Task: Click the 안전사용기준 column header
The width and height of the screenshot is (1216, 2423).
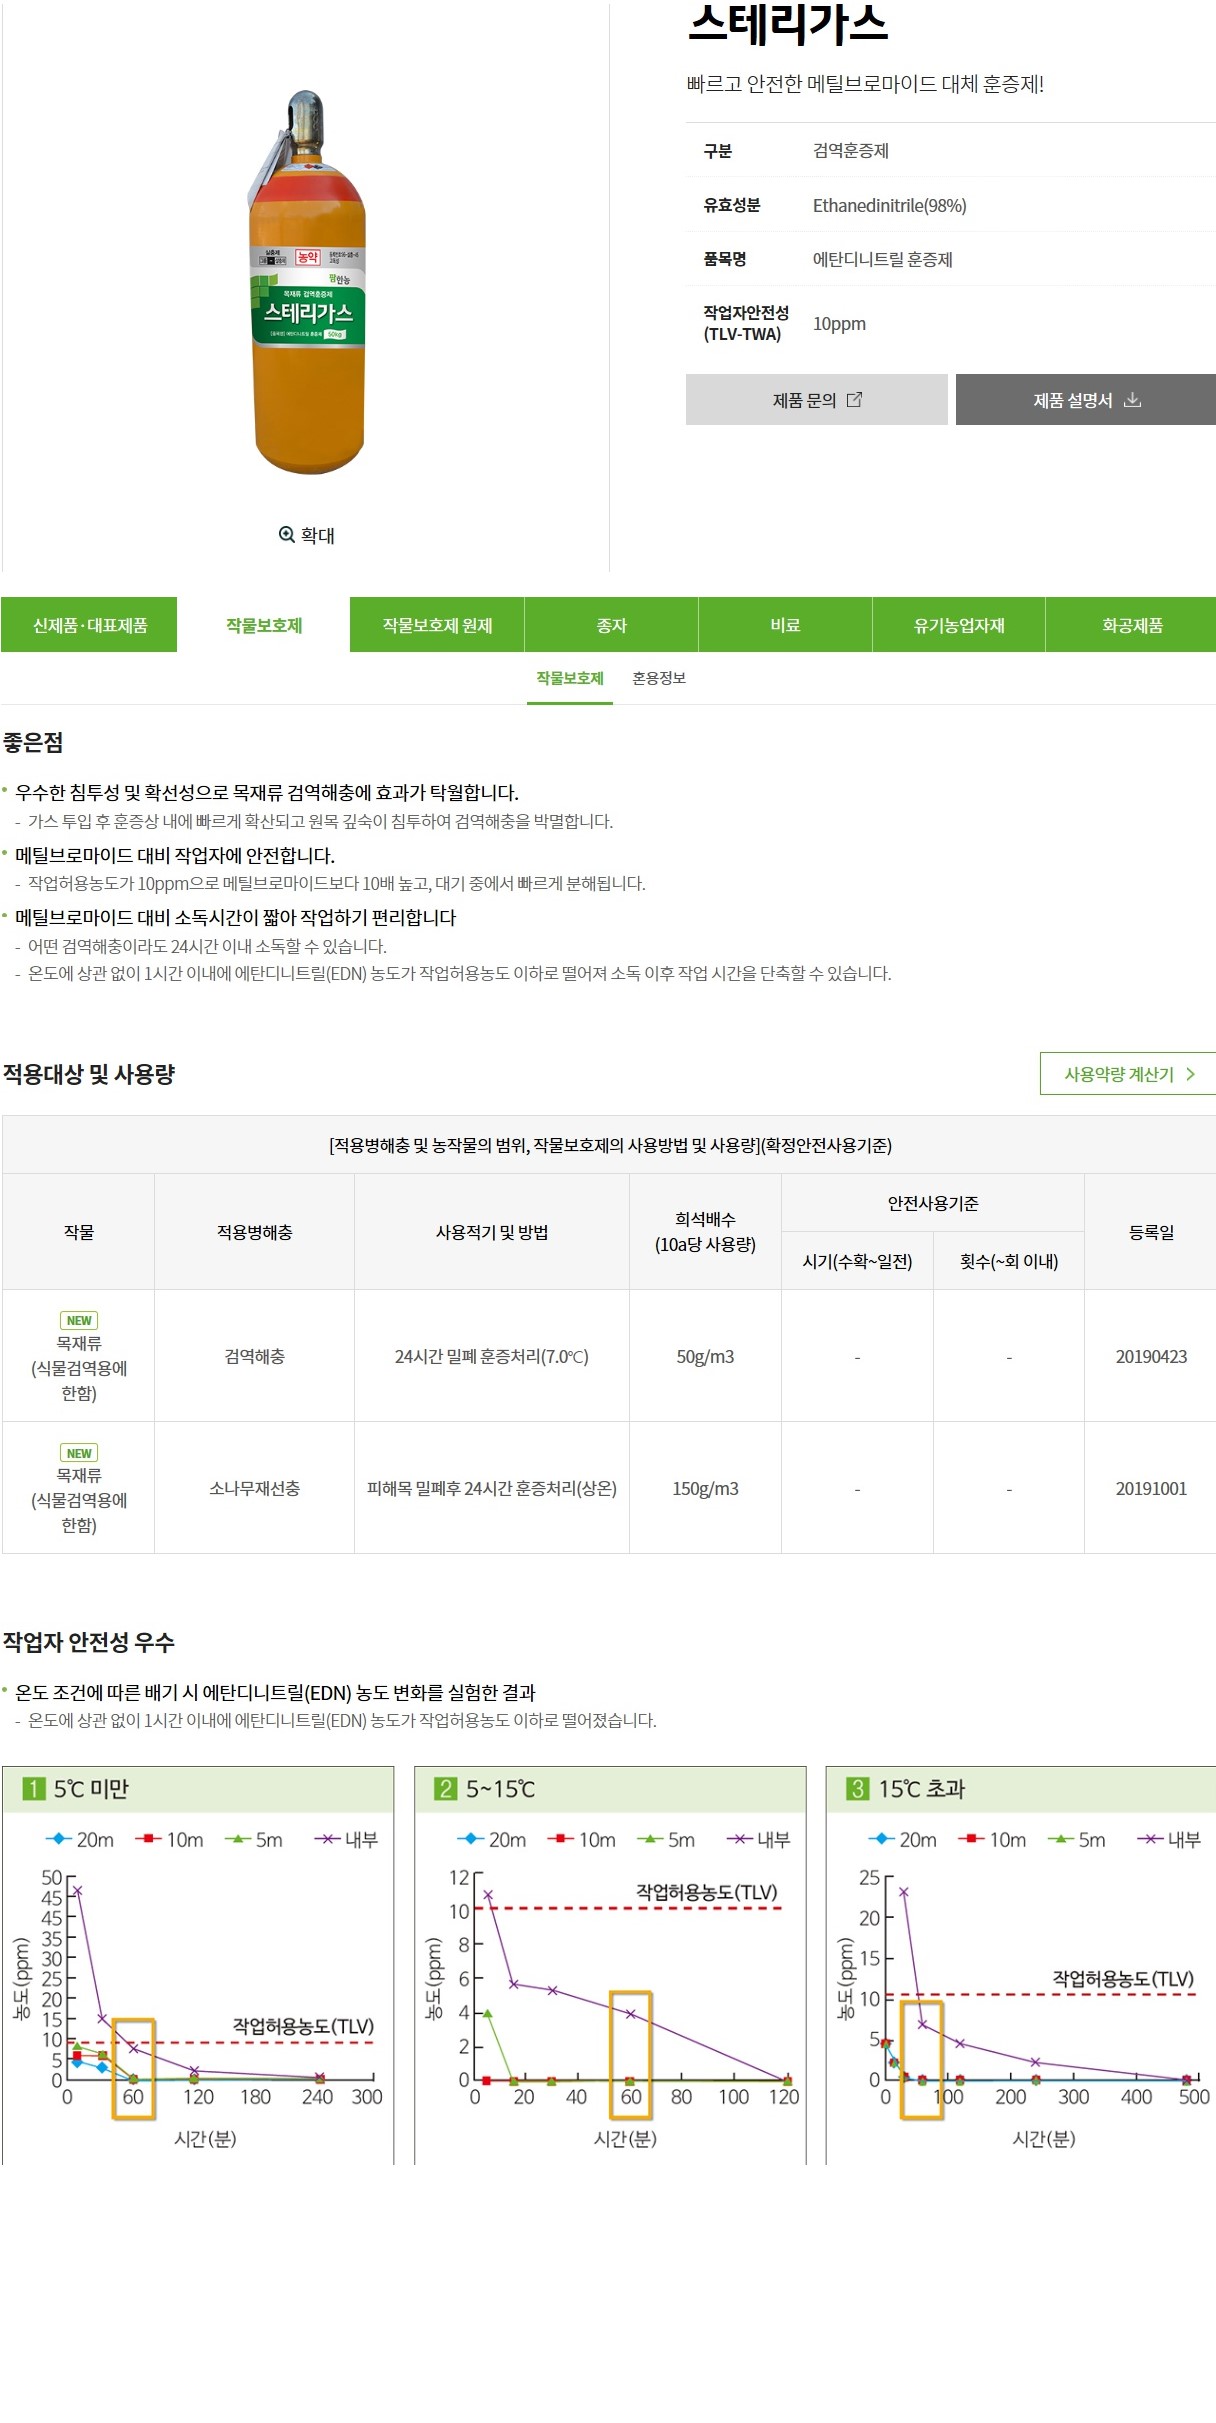Action: (932, 1203)
